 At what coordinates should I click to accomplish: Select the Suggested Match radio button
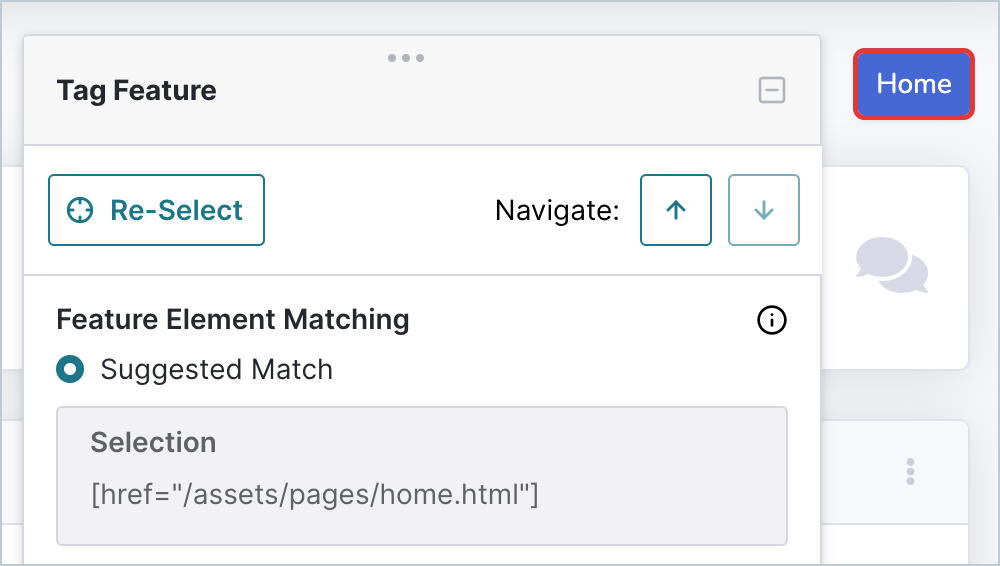[x=70, y=369]
